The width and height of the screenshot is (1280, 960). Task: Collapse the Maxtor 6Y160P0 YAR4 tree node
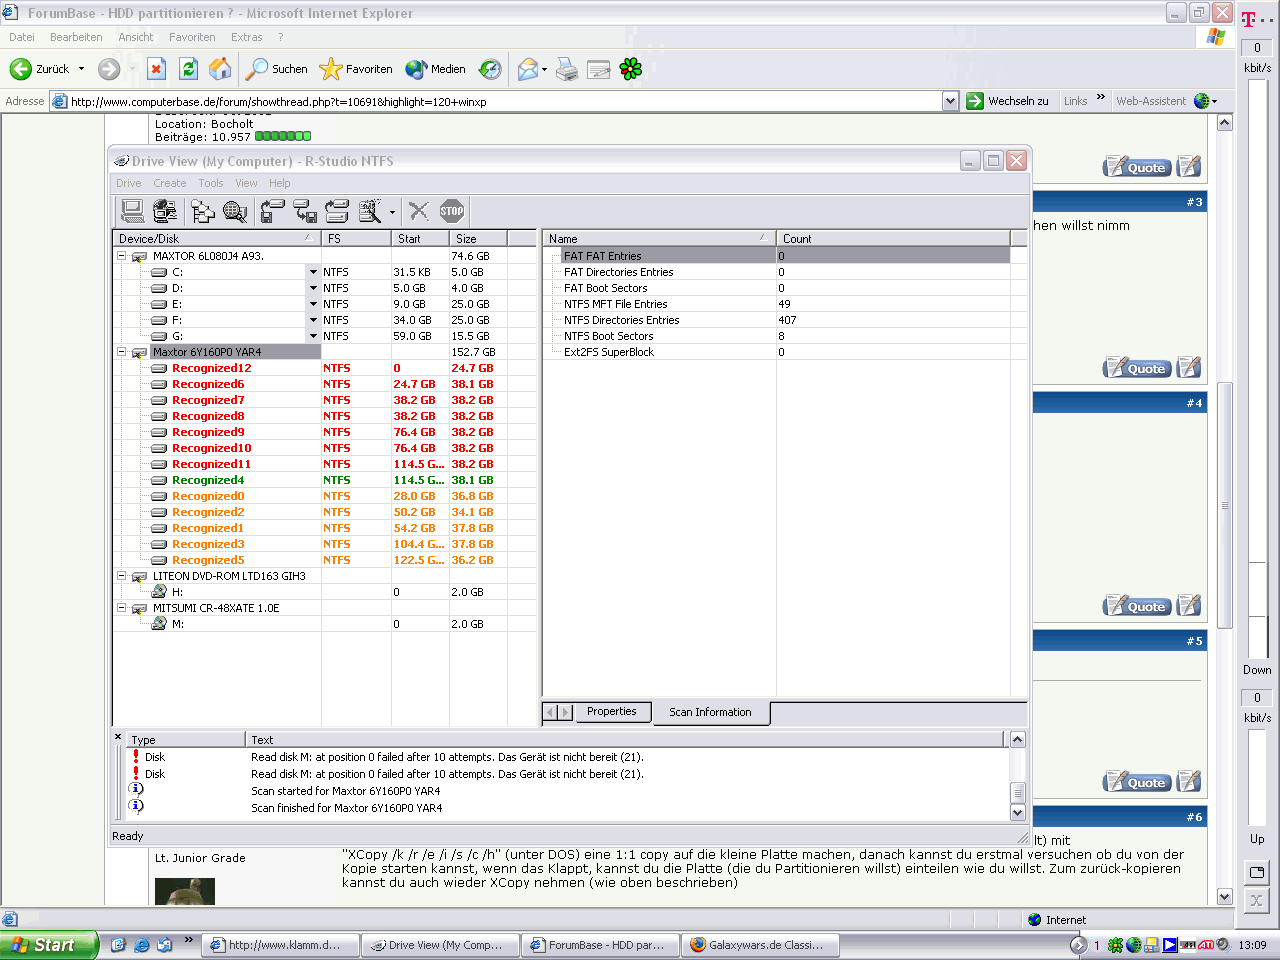pos(122,352)
